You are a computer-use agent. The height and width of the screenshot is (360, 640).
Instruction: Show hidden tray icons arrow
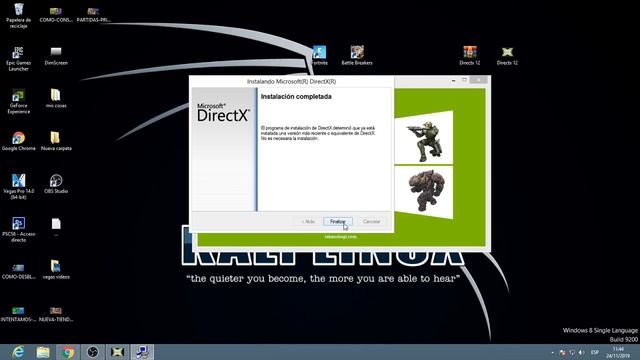pos(553,353)
